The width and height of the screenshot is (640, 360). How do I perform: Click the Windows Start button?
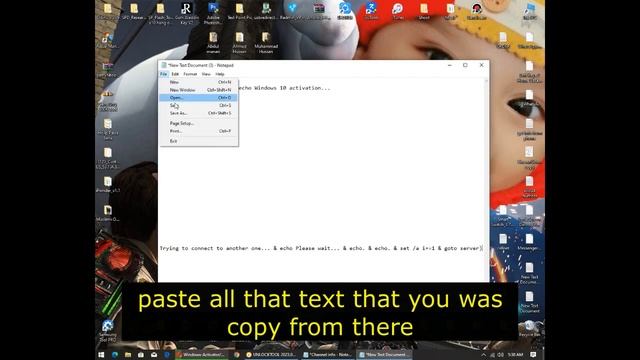101,355
